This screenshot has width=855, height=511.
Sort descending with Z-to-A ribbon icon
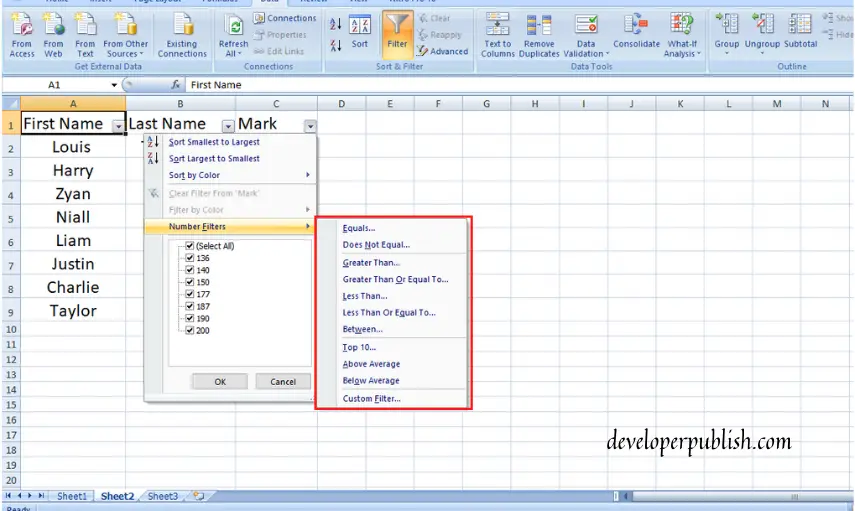coord(335,45)
